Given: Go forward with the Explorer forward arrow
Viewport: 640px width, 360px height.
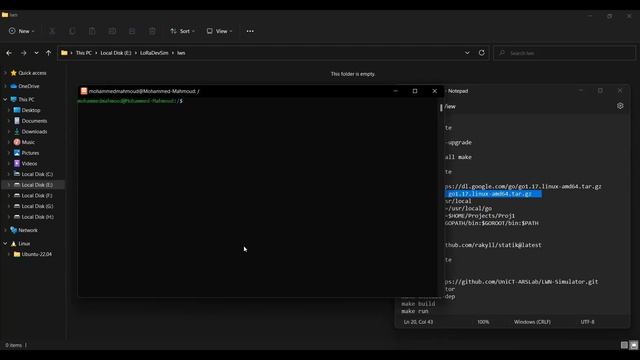Looking at the screenshot, I should click(24, 53).
